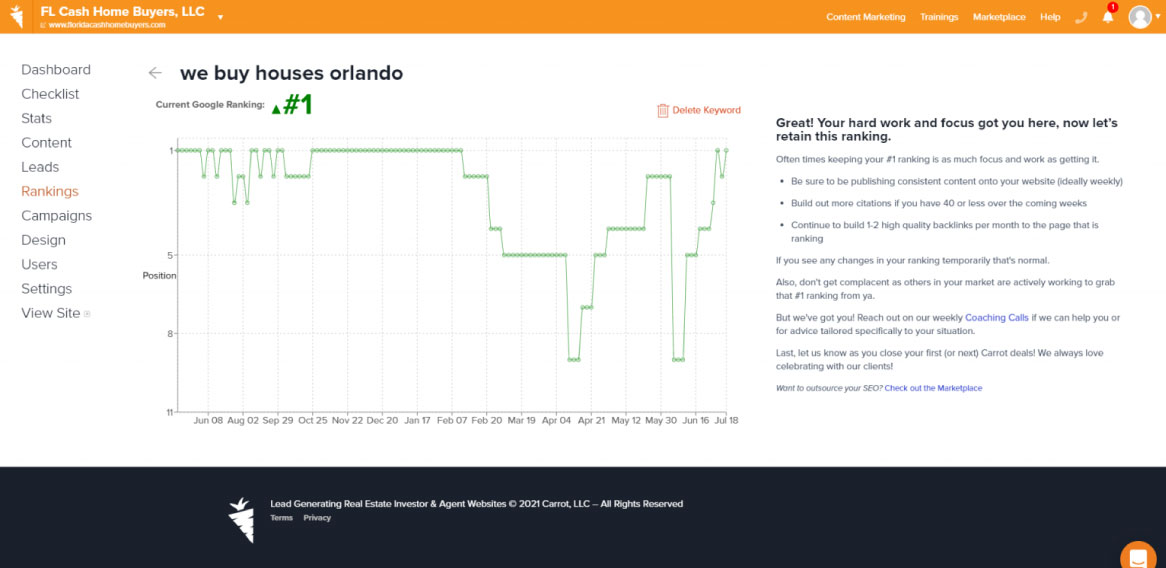Click the Carrot logo in top bar
This screenshot has width=1166, height=568.
17,17
